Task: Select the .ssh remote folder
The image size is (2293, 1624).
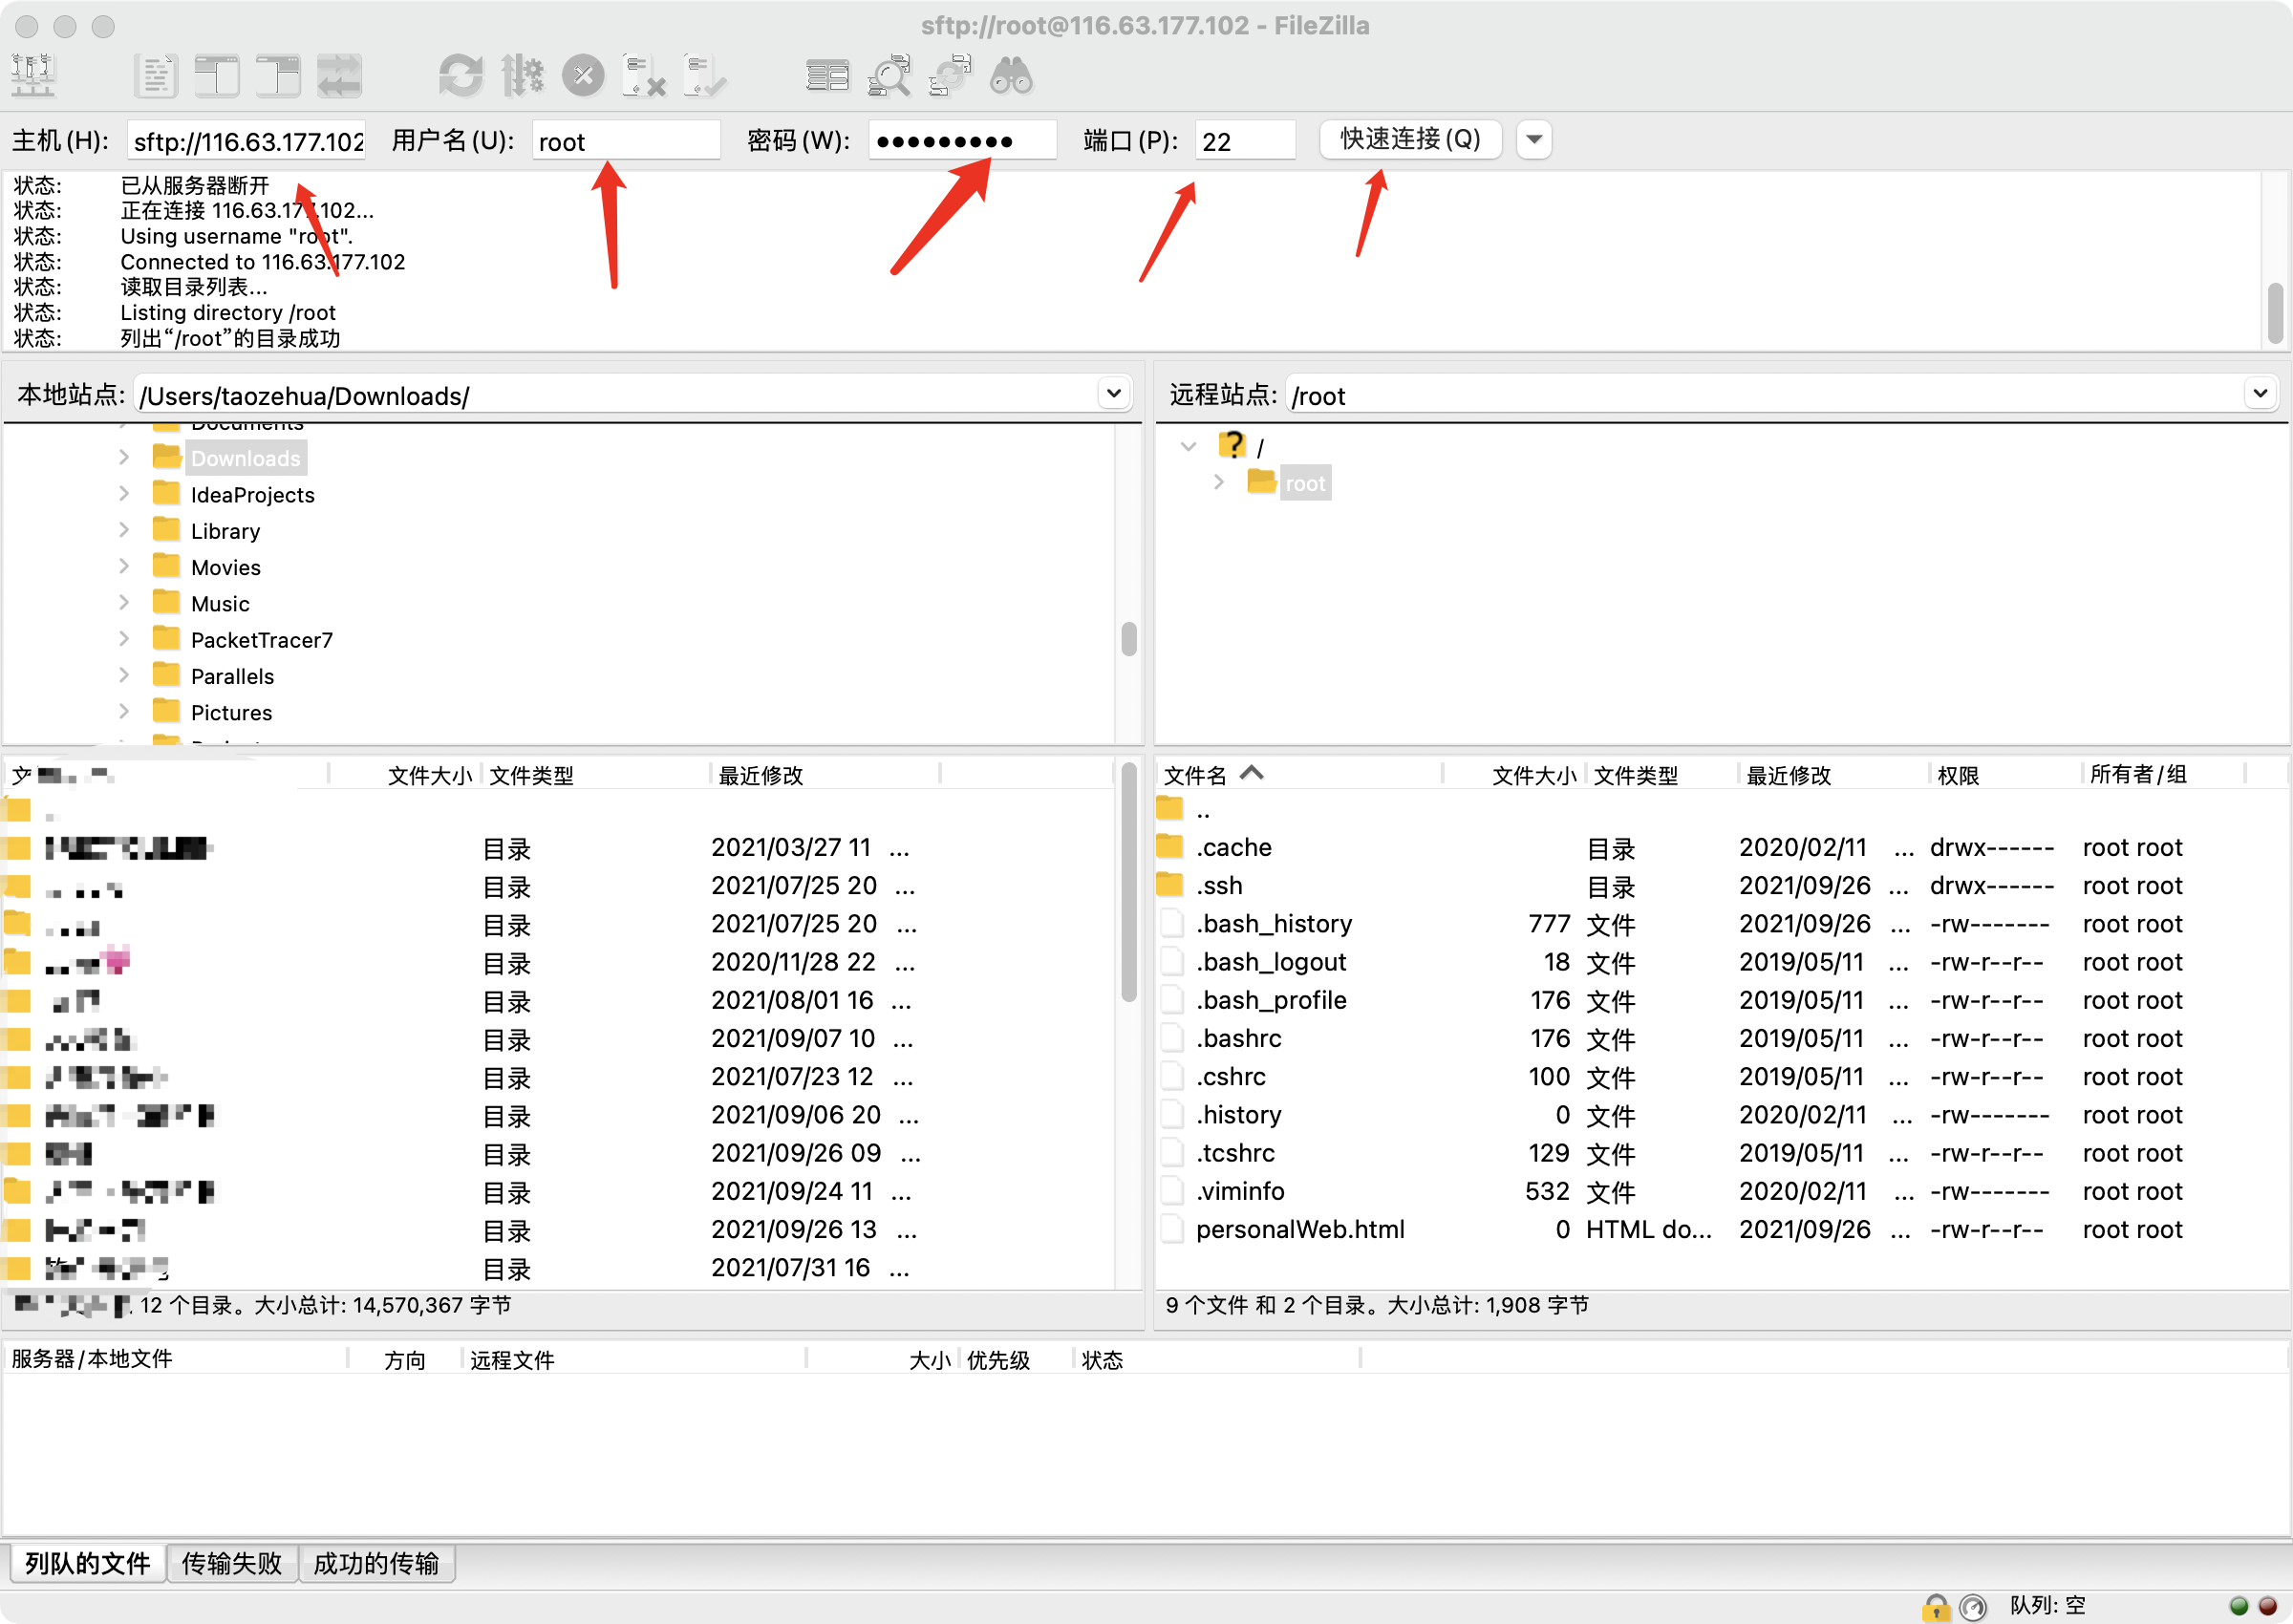Action: click(1220, 885)
